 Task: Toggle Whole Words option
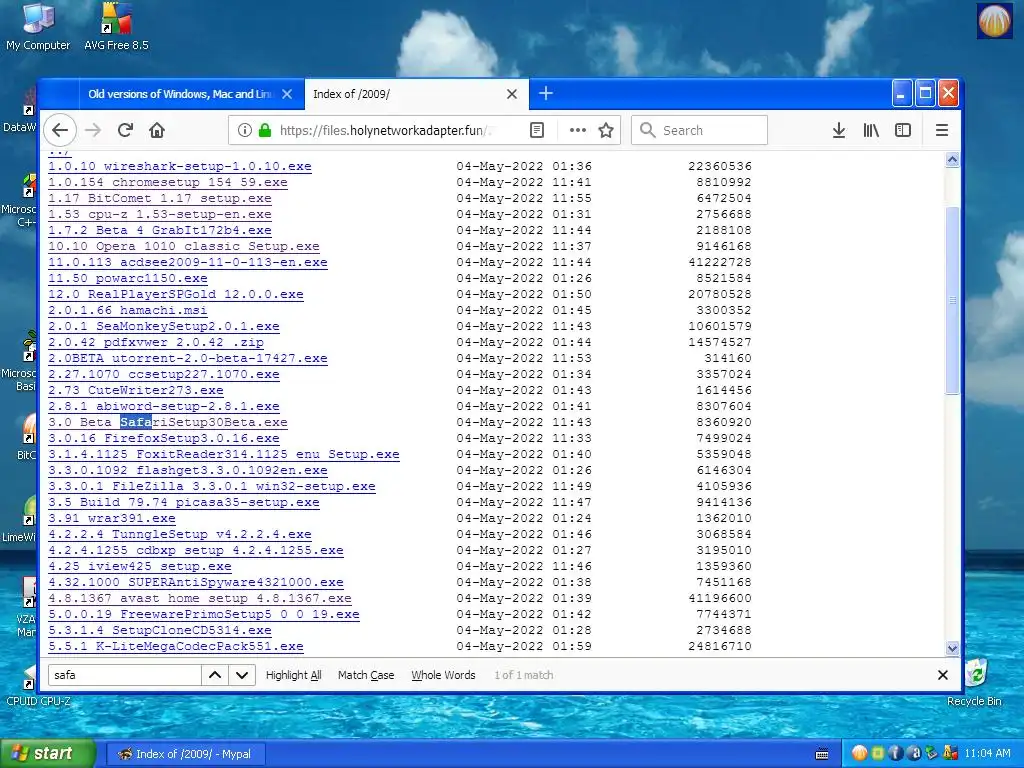click(x=443, y=675)
